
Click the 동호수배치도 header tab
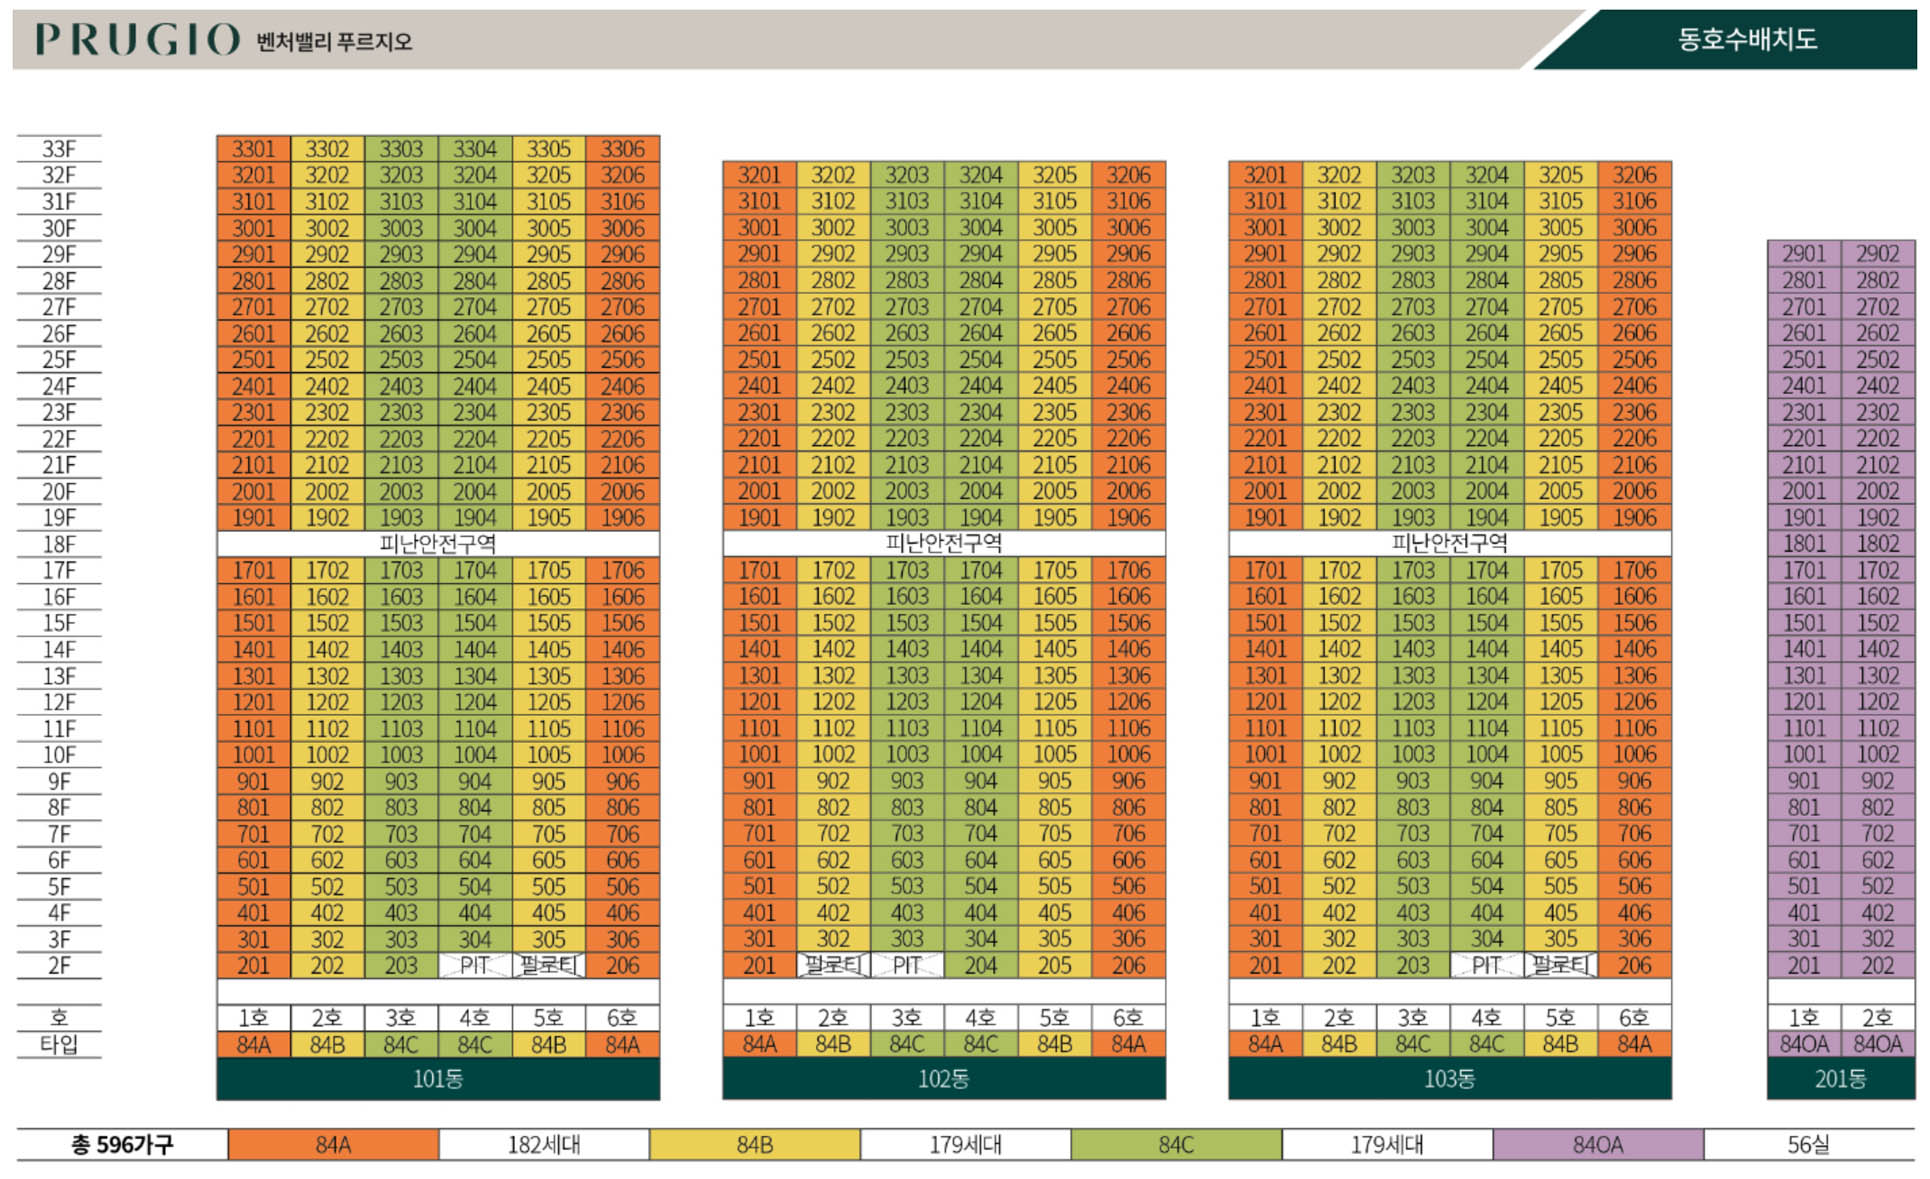[1746, 40]
